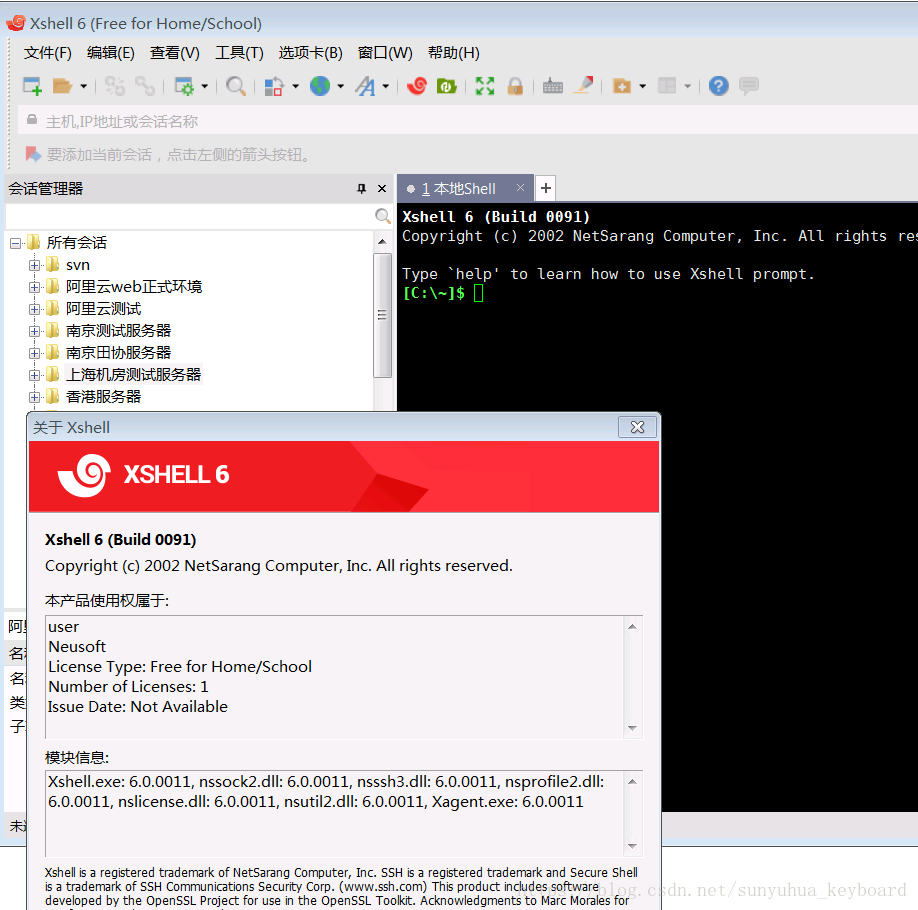The width and height of the screenshot is (918, 910).
Task: Expand the 南京测试服务器 folder
Action: (x=35, y=331)
